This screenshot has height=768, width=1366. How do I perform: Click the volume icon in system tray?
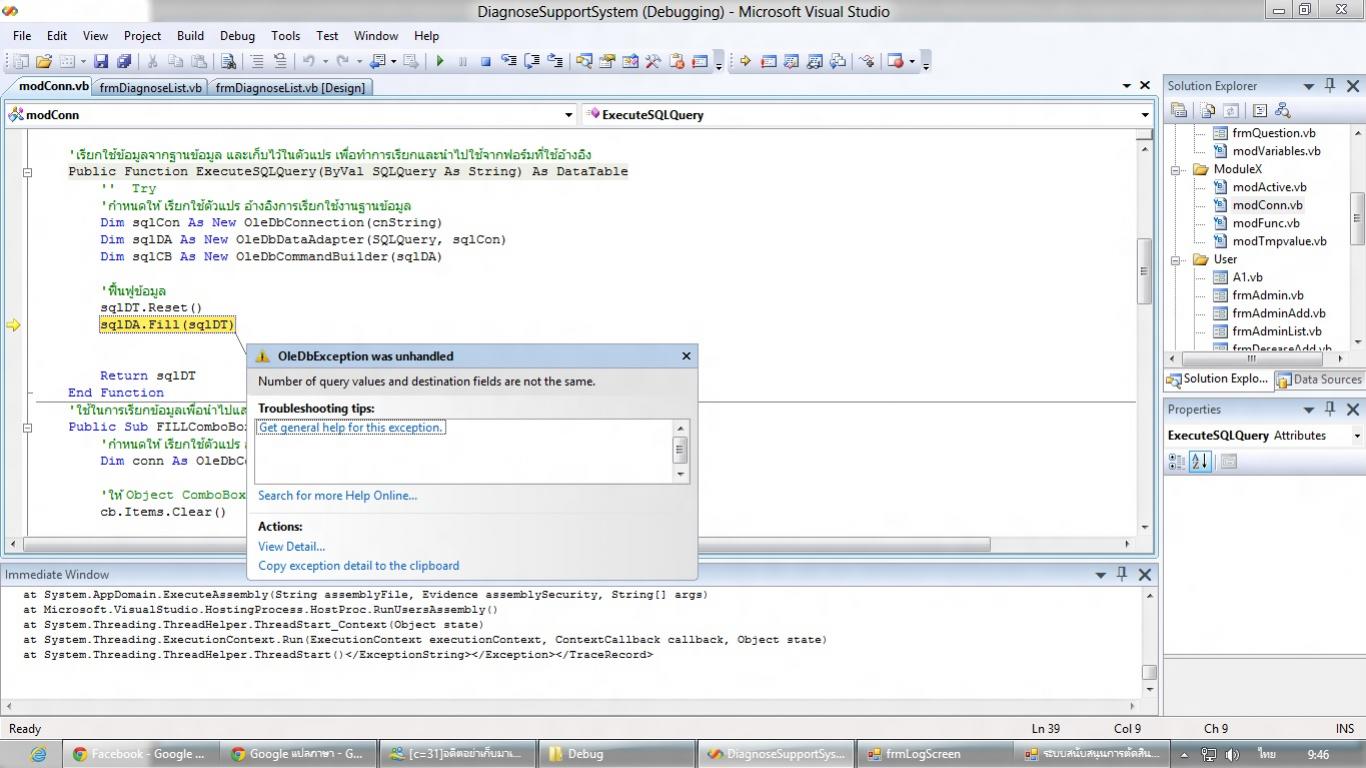1232,755
